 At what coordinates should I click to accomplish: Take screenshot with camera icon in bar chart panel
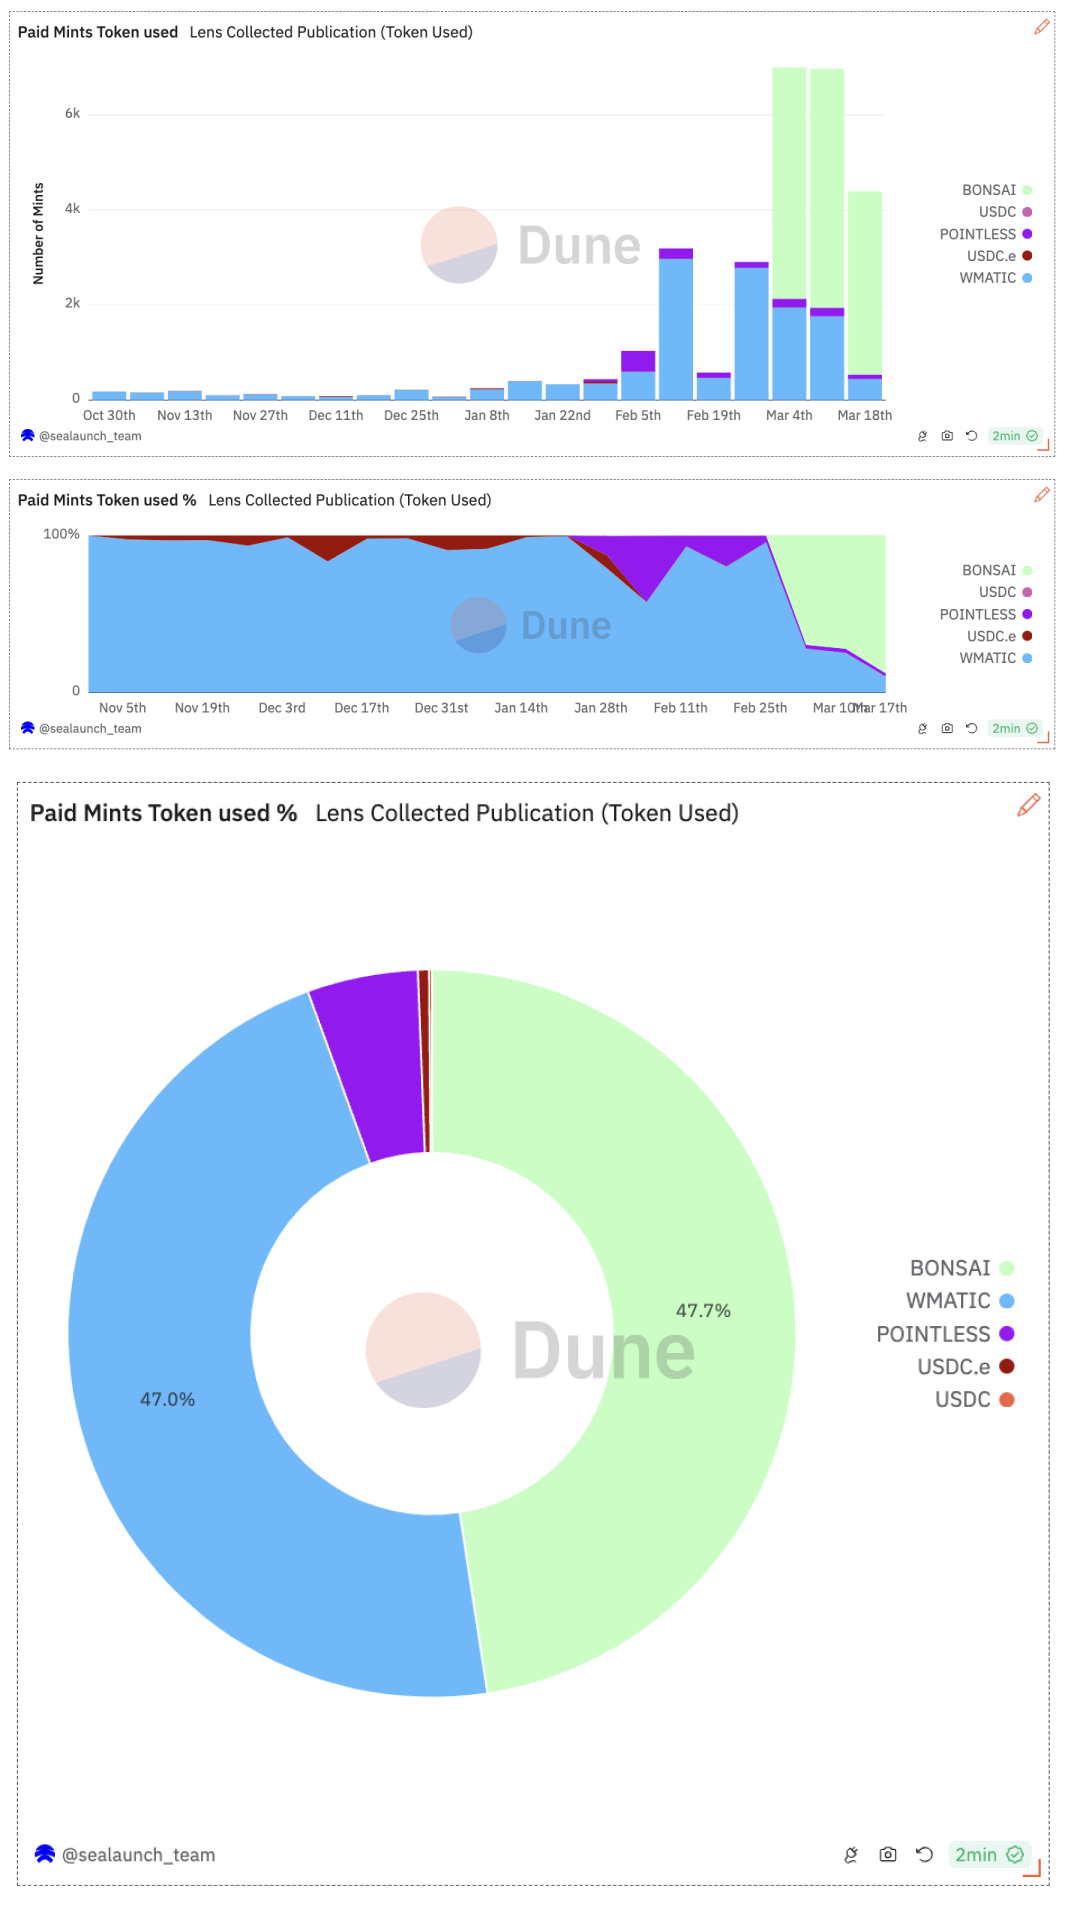click(x=947, y=436)
